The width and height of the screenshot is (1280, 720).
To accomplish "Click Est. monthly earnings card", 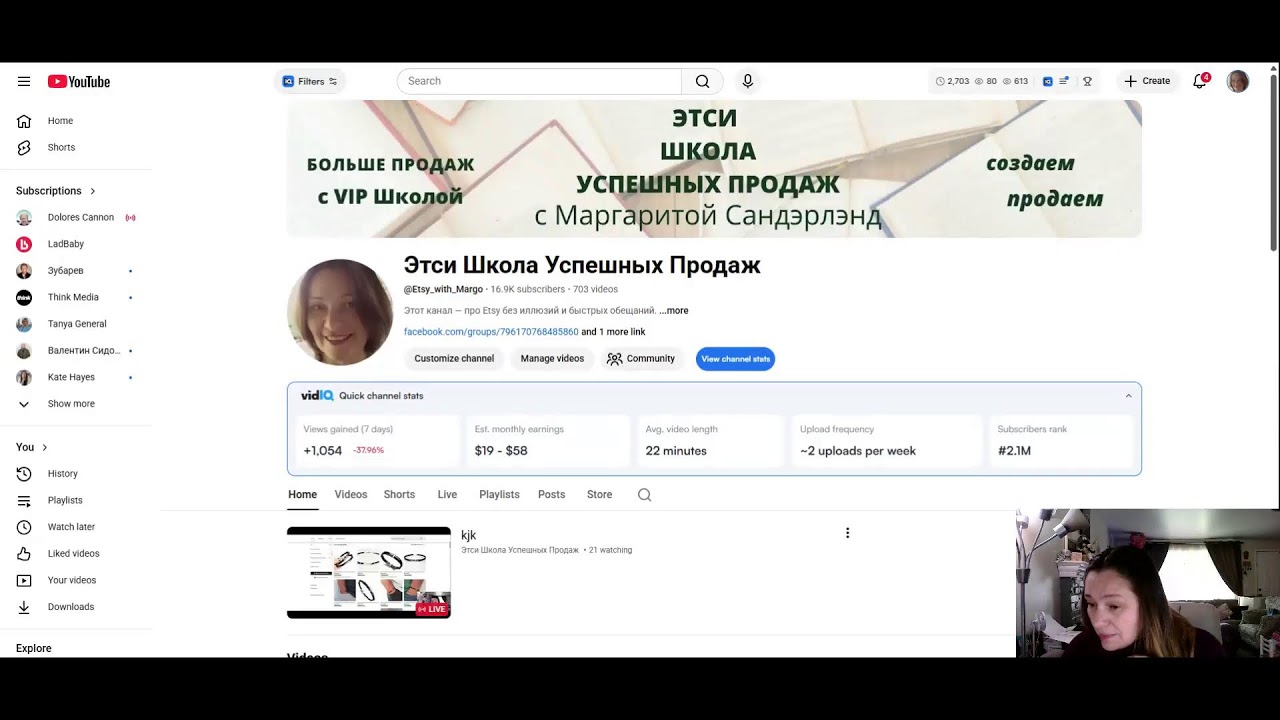I will click(x=547, y=441).
